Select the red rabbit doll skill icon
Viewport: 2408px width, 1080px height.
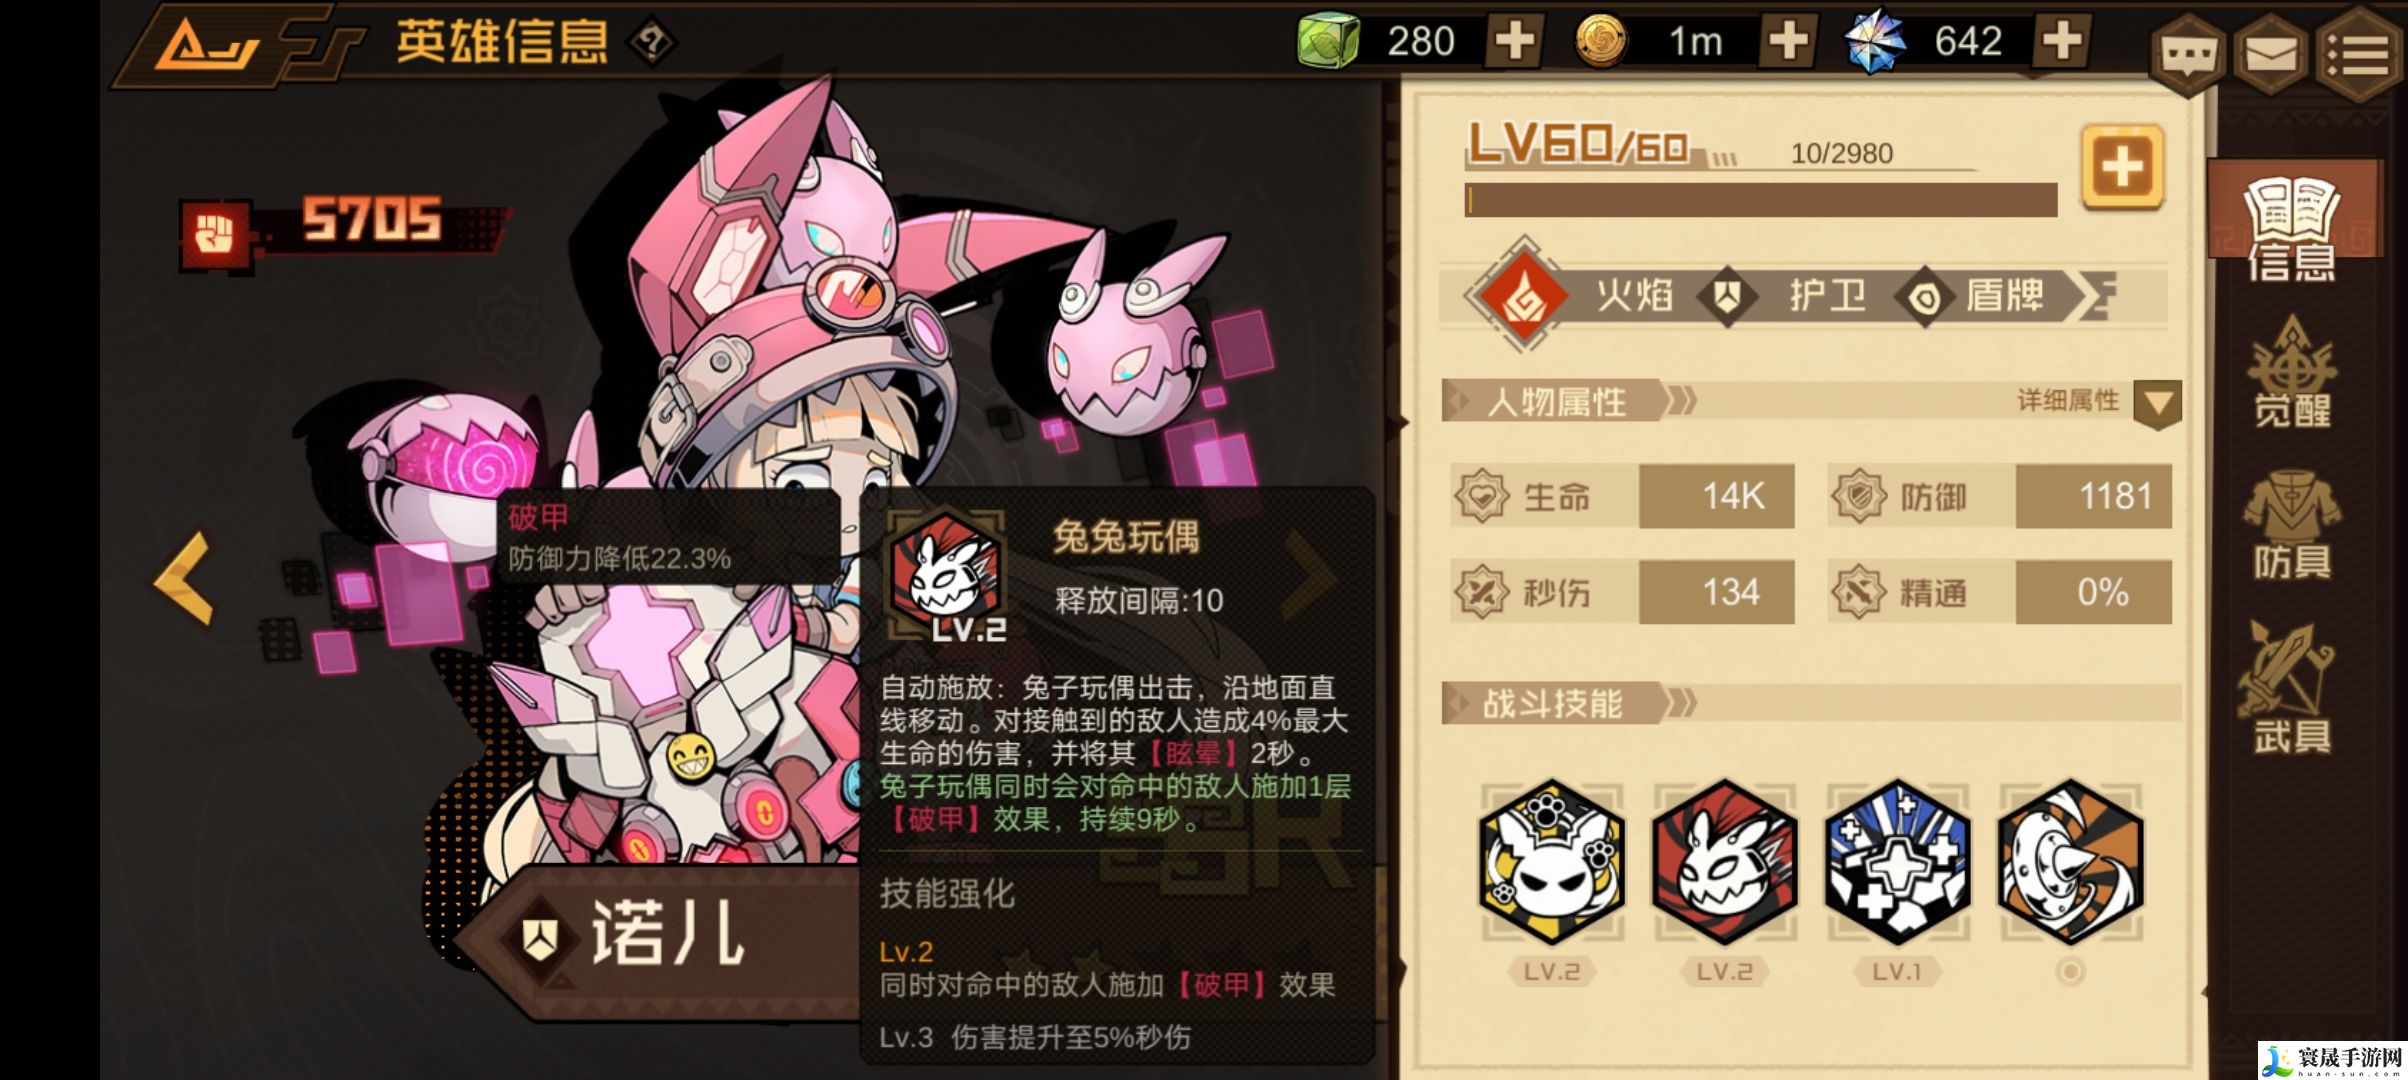(x=1724, y=862)
